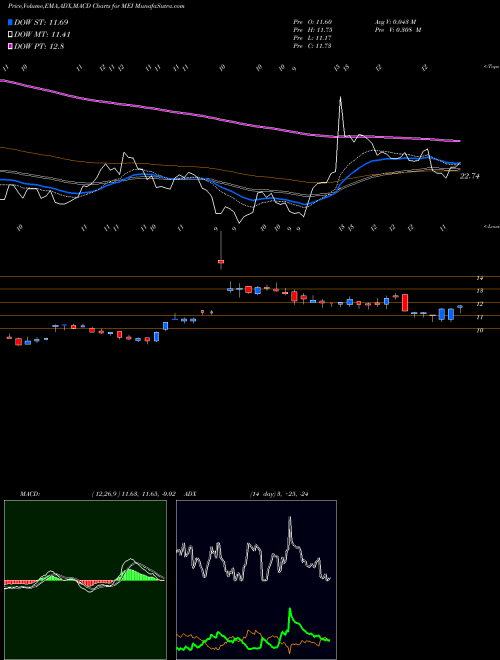
Task: Click the 'Pre C: 11.73' close value
Action: 313,46
